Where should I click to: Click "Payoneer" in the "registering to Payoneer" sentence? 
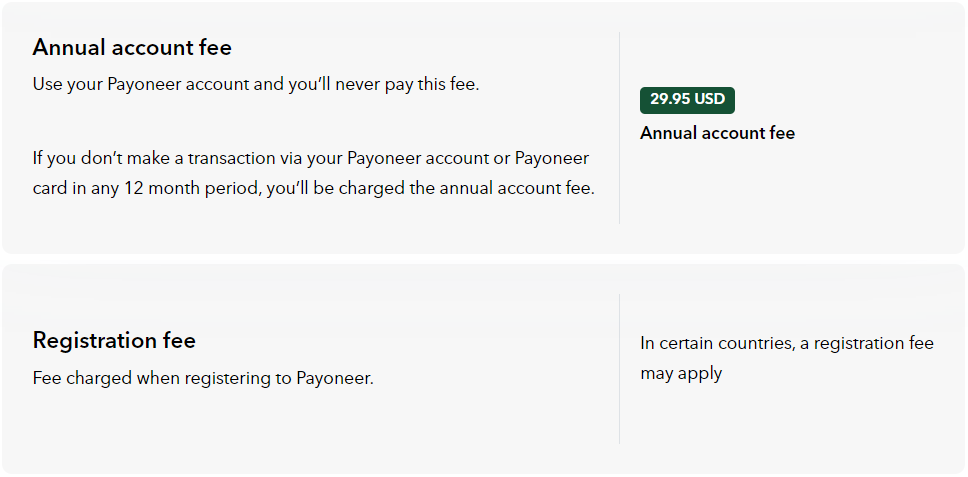[334, 378]
